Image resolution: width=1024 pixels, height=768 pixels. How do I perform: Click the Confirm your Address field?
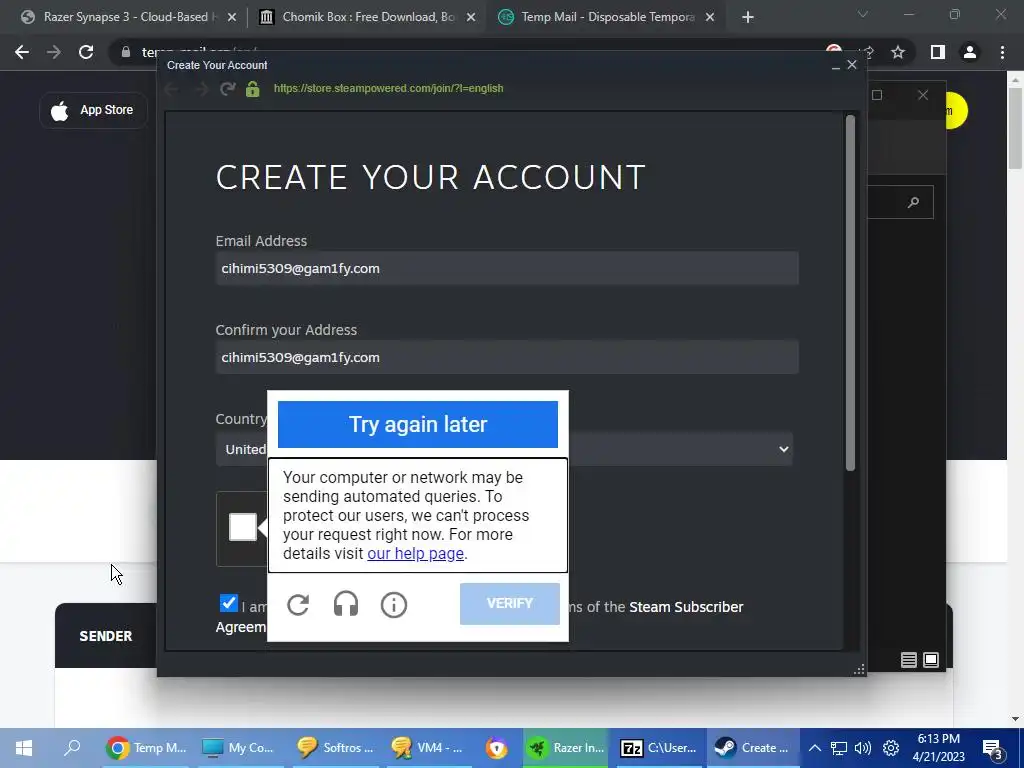click(x=507, y=357)
